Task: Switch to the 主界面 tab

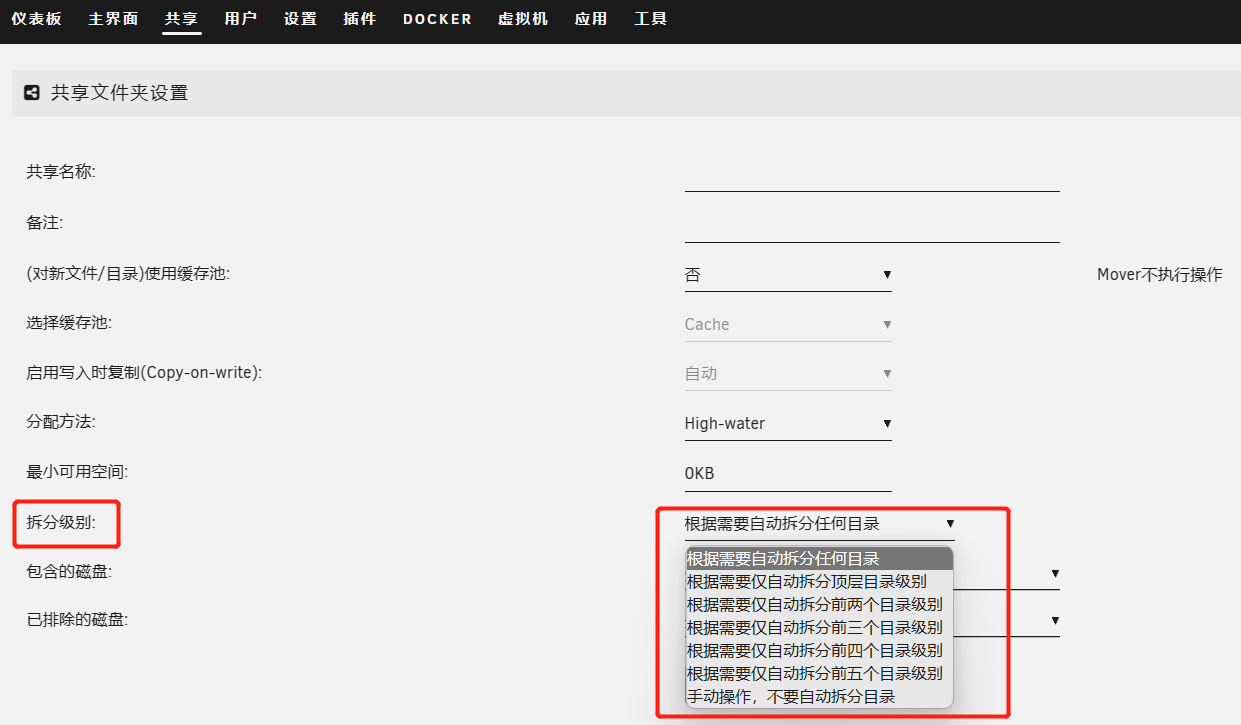Action: (113, 19)
